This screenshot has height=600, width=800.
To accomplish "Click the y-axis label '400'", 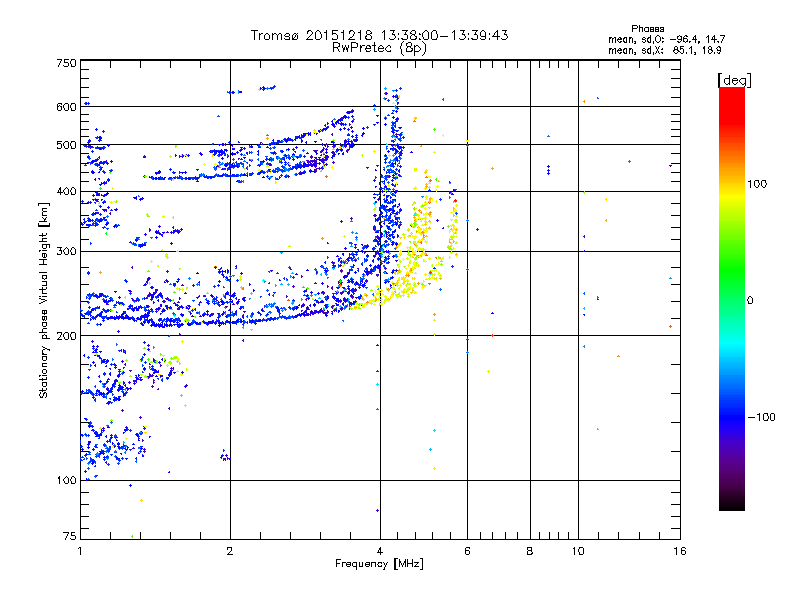I will [x=66, y=191].
